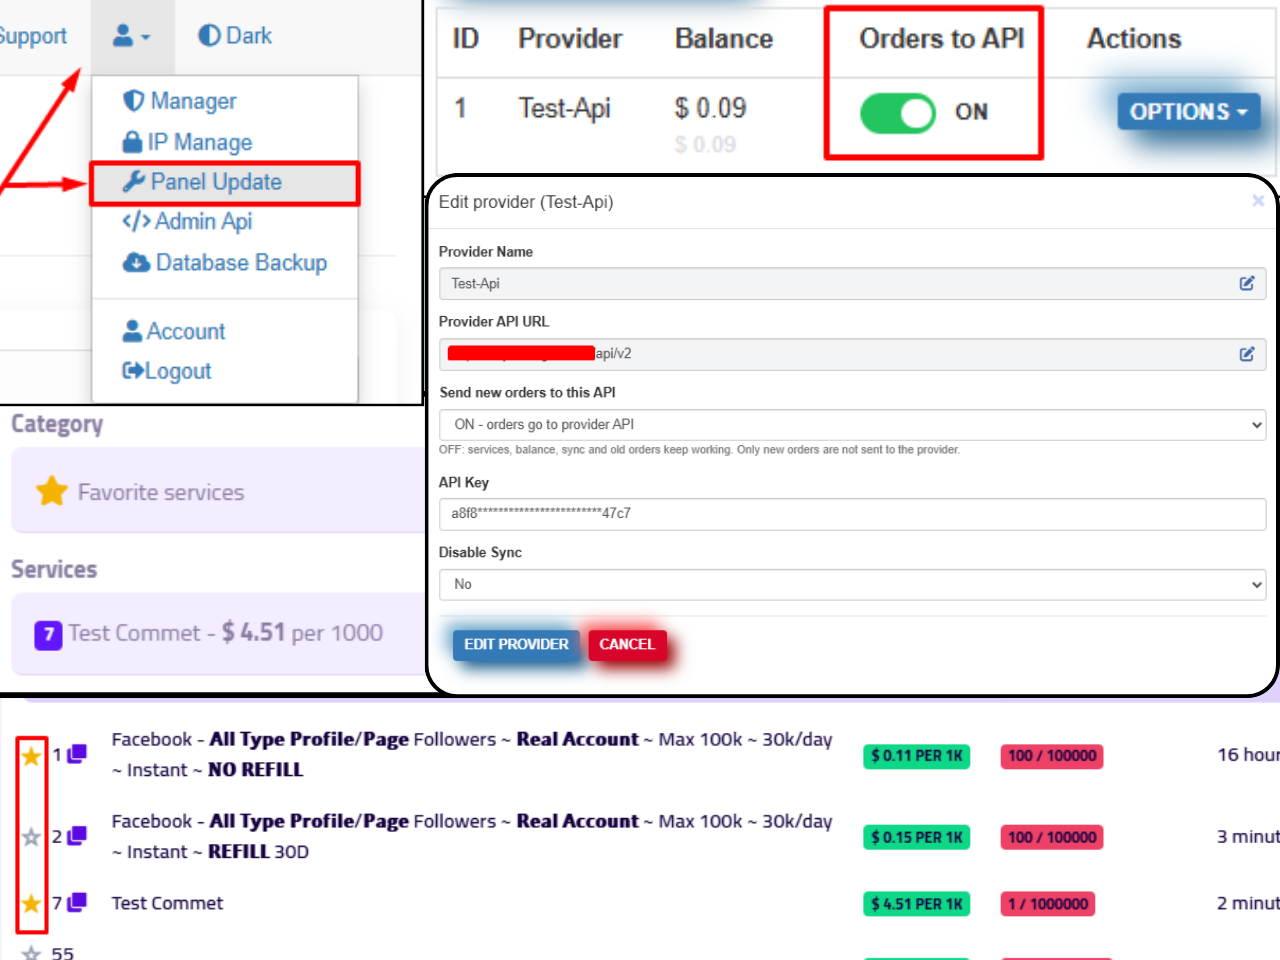
Task: Open Manager from the account menu
Action: [x=180, y=101]
